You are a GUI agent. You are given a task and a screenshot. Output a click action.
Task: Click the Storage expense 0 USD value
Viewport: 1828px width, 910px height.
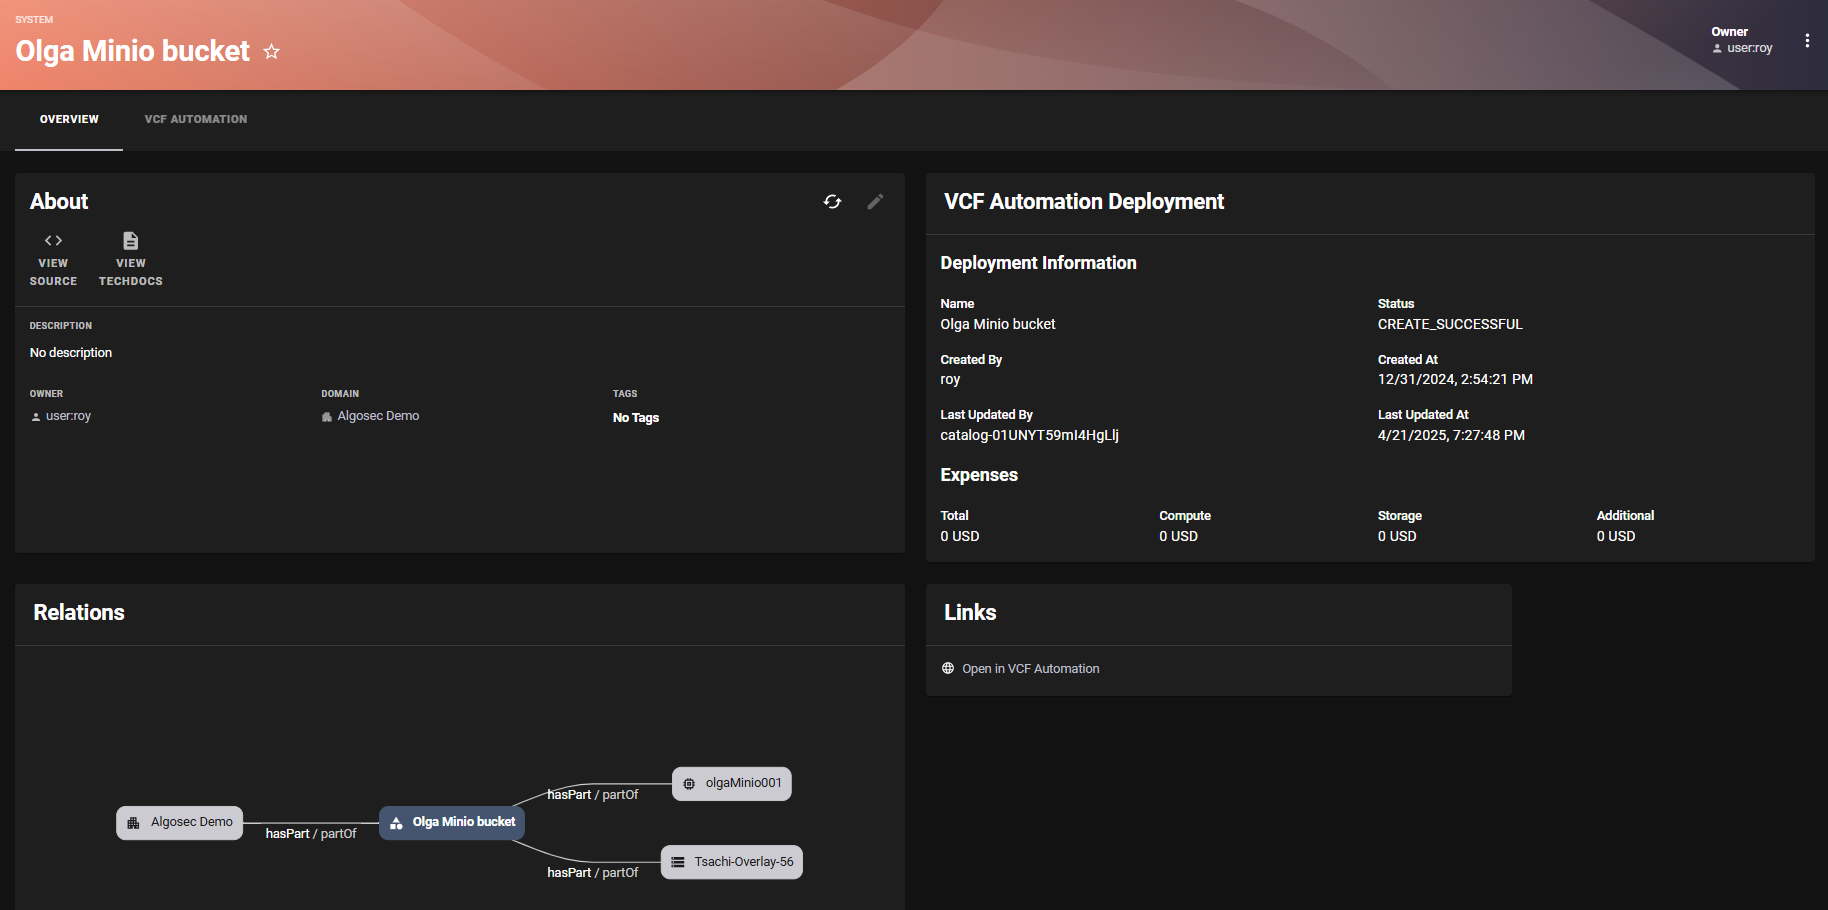1397,536
